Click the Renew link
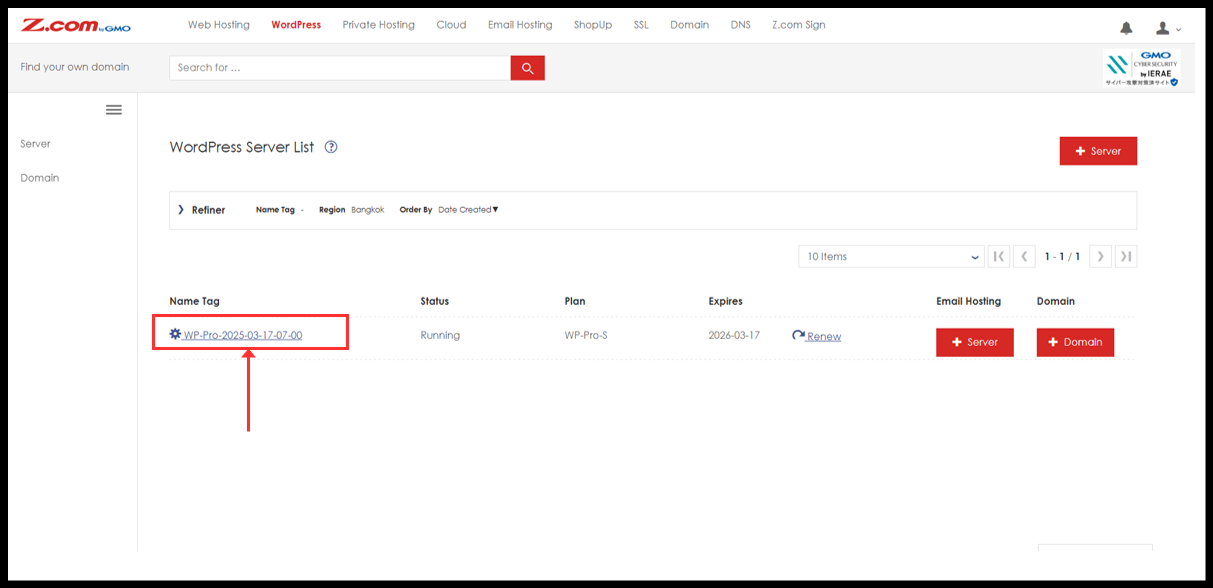1213x588 pixels. [824, 337]
